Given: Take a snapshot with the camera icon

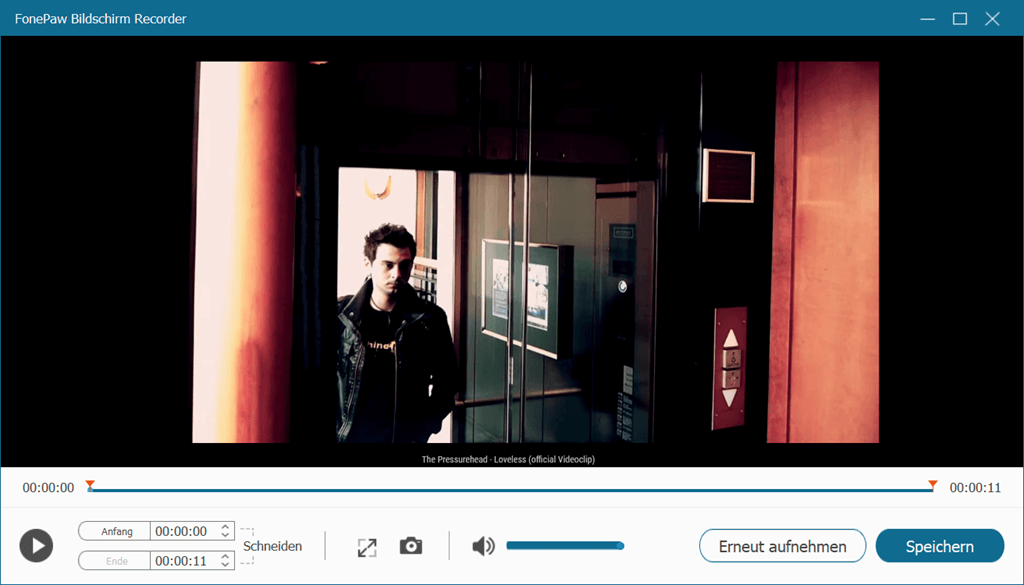Looking at the screenshot, I should (x=411, y=546).
